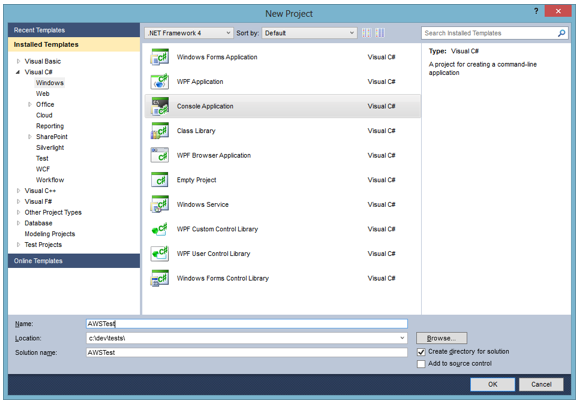Click the WPF Custom Control Library icon
Screen dimensions: 580x406
click(160, 229)
